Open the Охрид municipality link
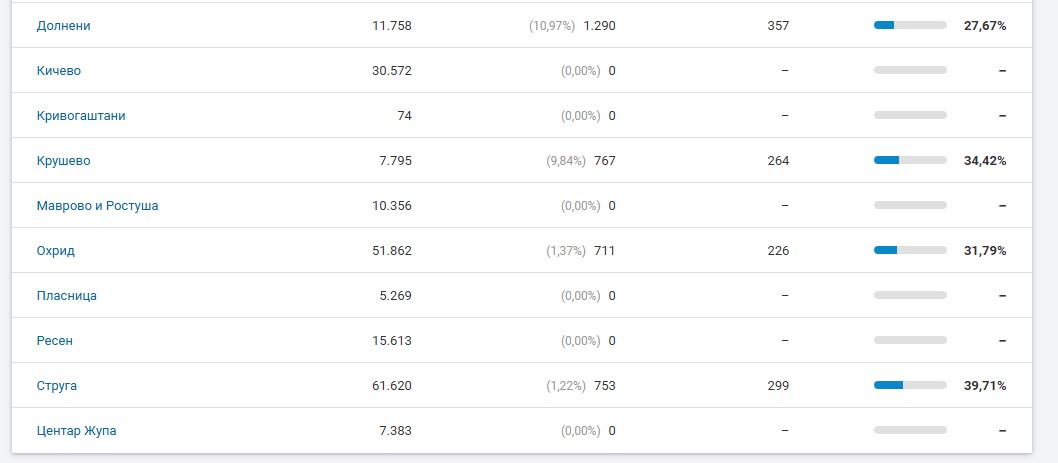Screen dimensions: 1058x463 pos(55,250)
